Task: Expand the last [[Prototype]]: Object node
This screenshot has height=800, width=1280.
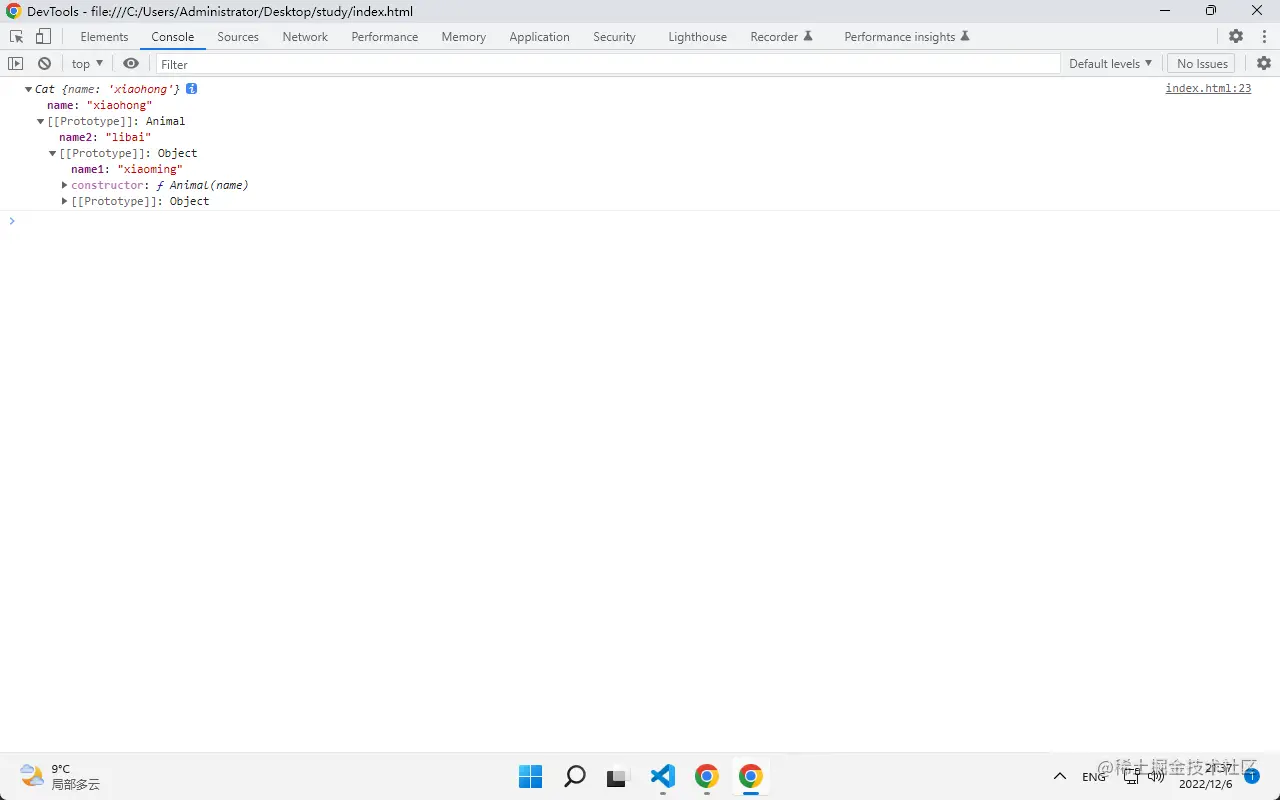Action: [x=65, y=201]
